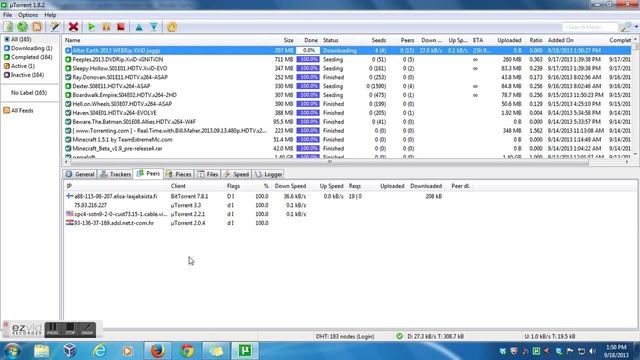Click the Move Down Queue arrow icon

point(154,27)
